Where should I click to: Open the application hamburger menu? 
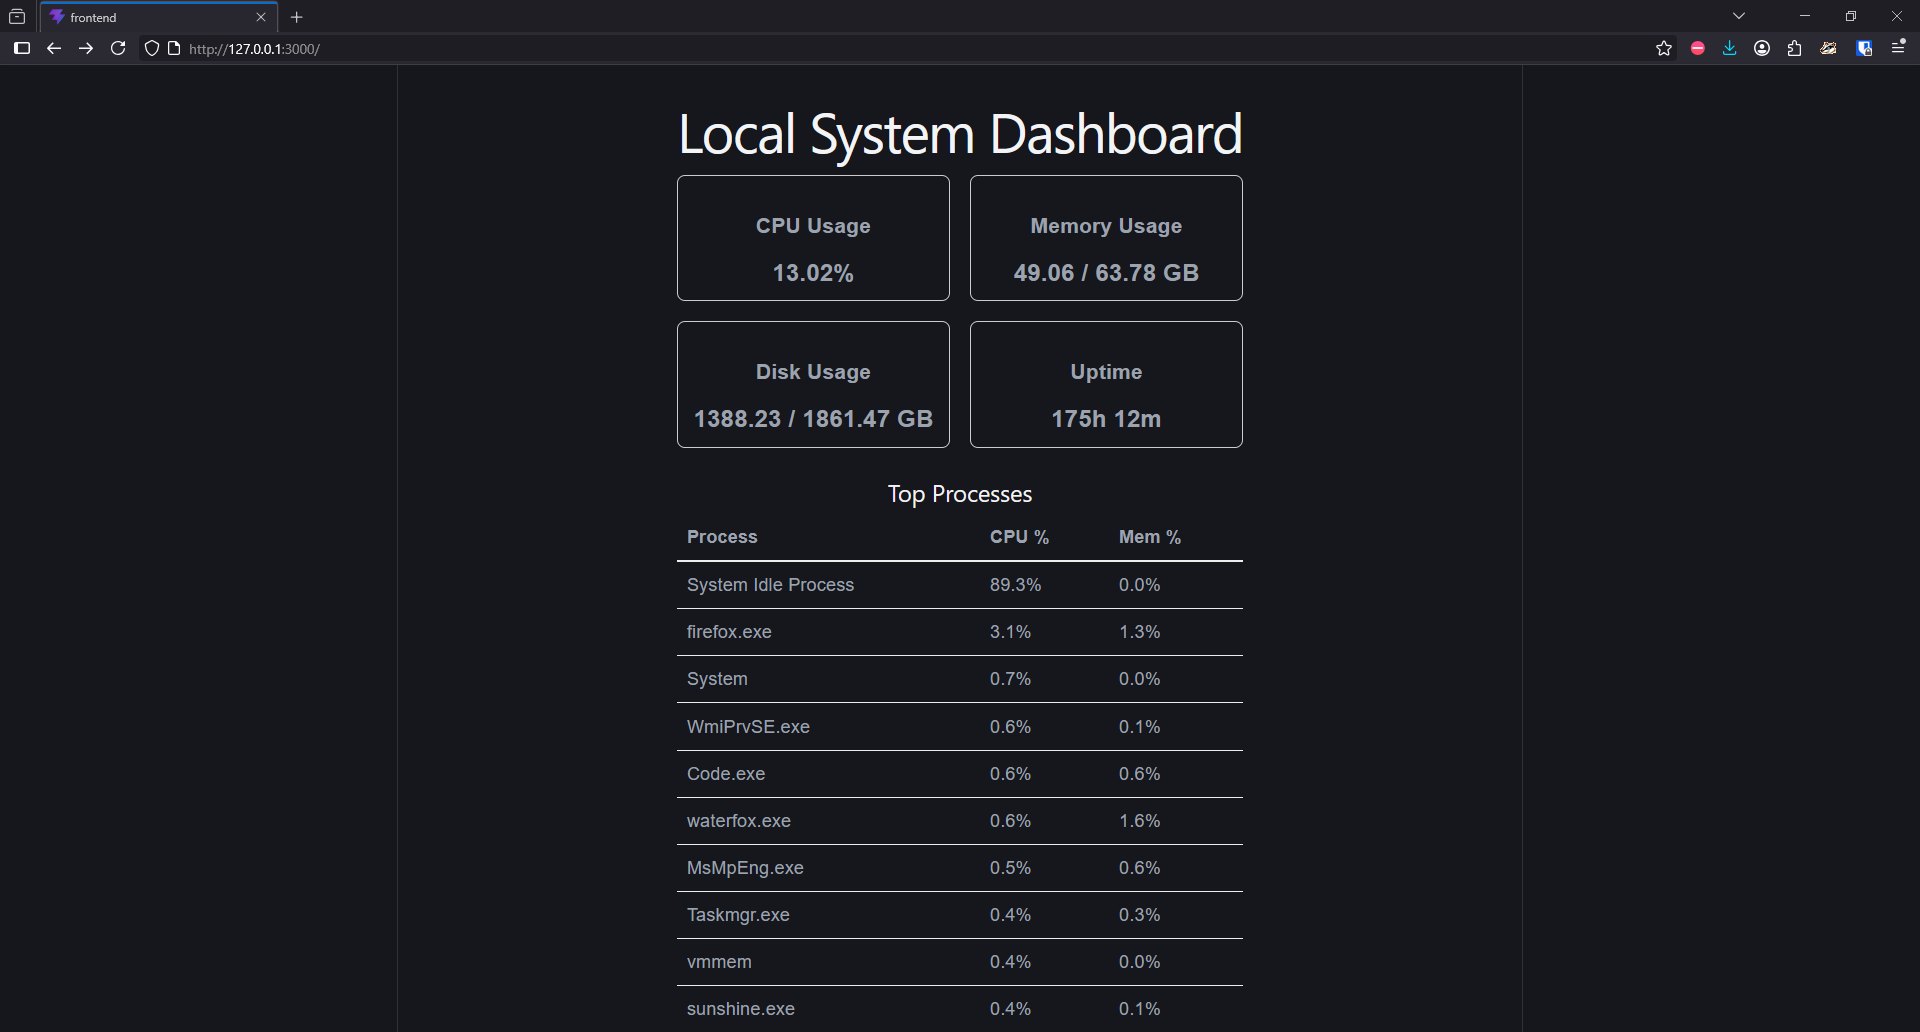click(x=1898, y=47)
